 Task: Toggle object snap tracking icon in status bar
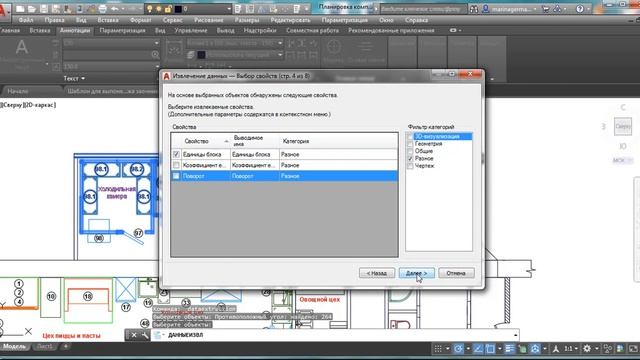(478, 349)
